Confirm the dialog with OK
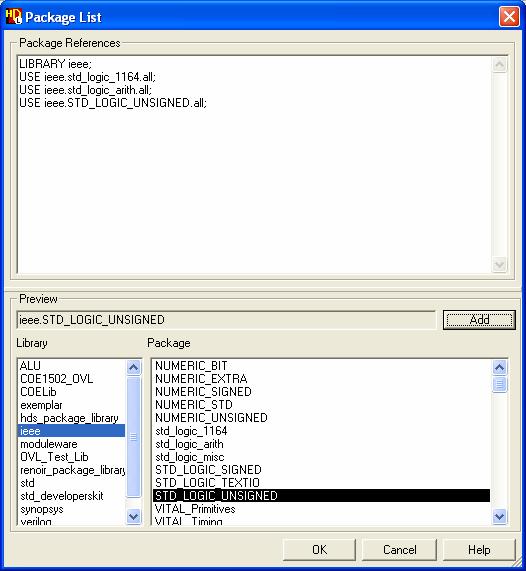The image size is (526, 571). click(319, 550)
